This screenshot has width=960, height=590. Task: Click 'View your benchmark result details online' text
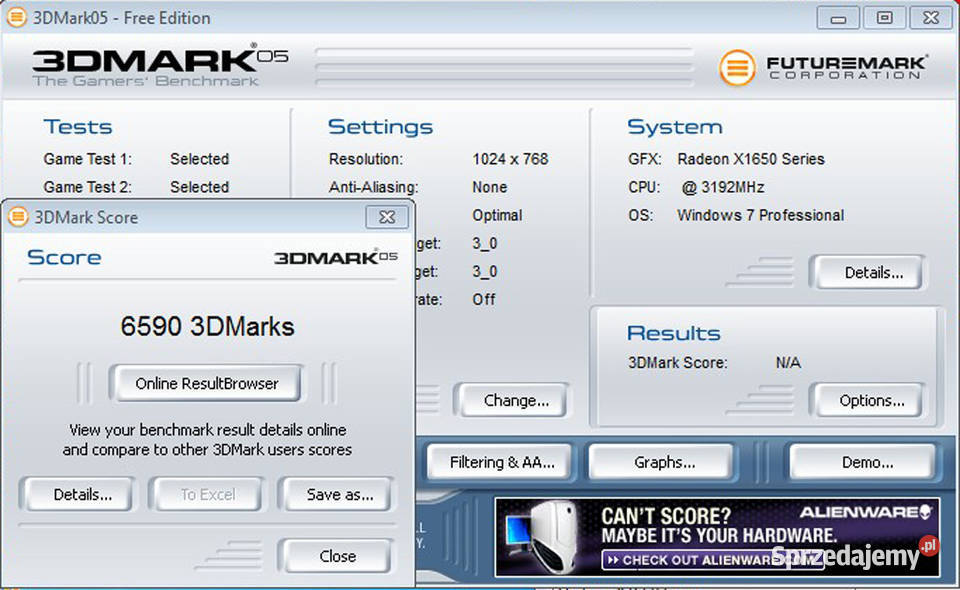pyautogui.click(x=208, y=430)
